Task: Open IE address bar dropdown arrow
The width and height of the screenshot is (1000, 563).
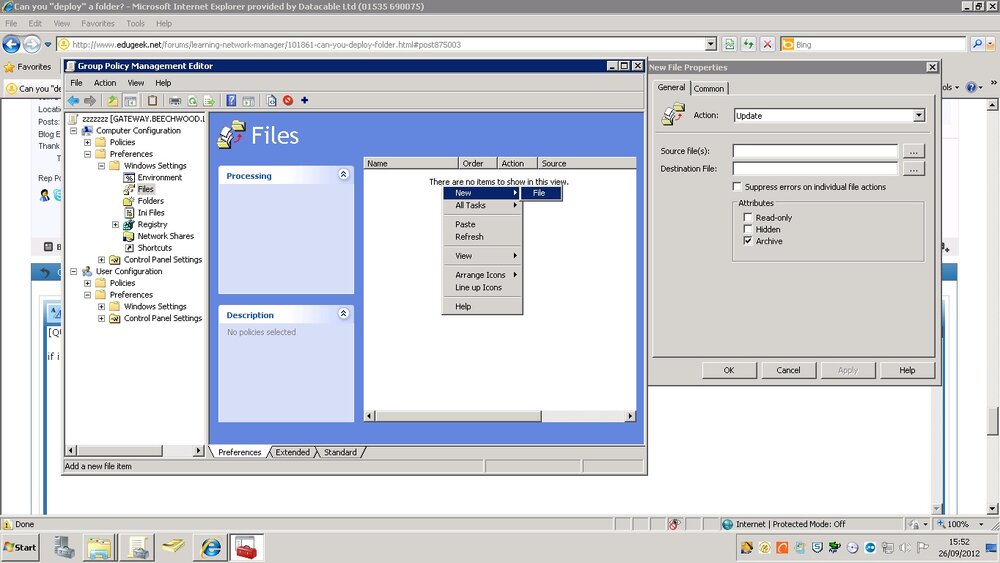Action: click(x=711, y=44)
